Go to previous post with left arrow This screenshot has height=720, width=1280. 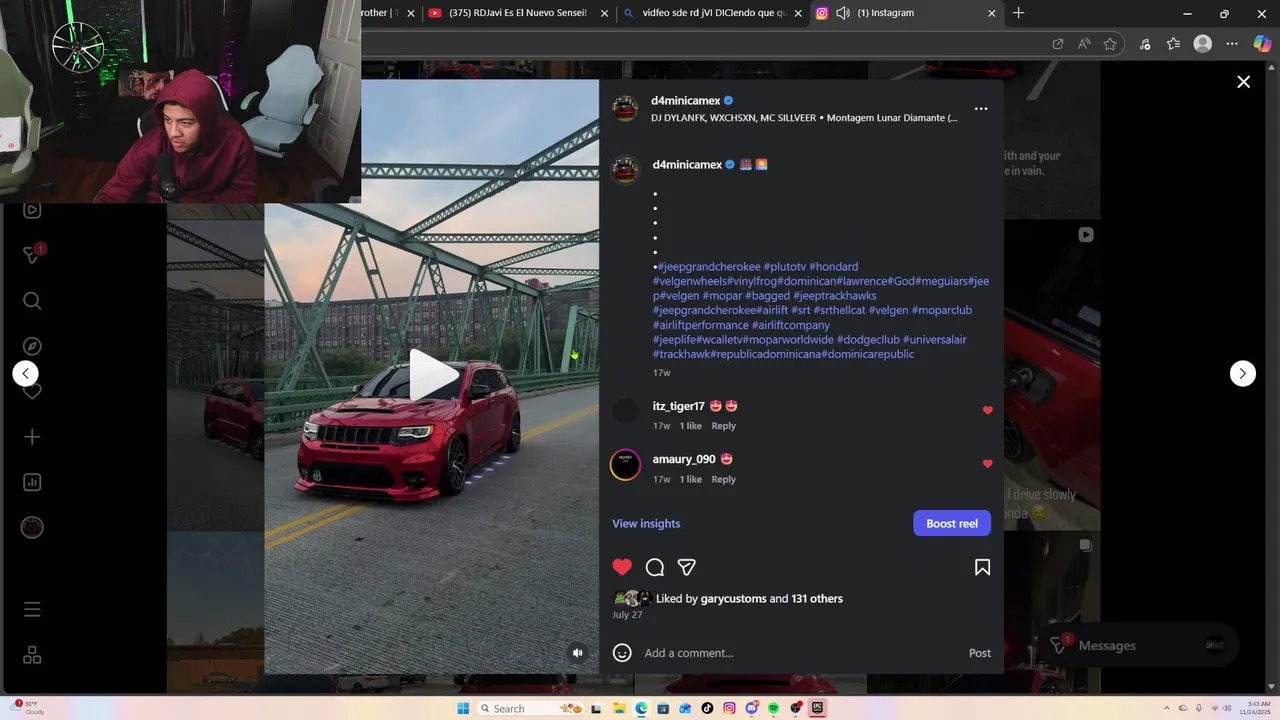(x=25, y=373)
